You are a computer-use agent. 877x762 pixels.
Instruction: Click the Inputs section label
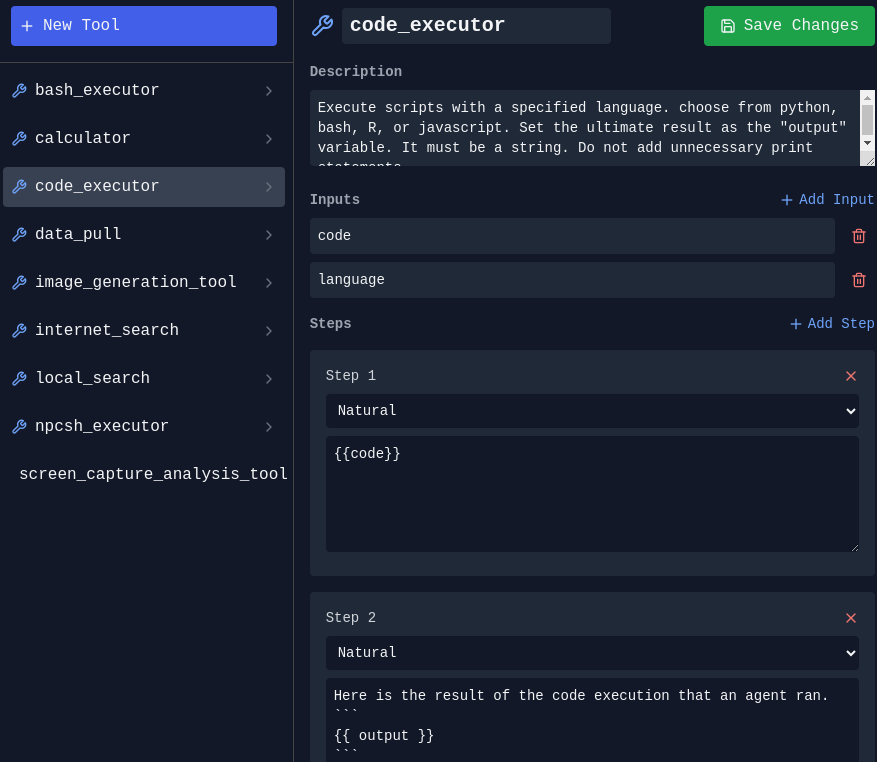tap(334, 200)
